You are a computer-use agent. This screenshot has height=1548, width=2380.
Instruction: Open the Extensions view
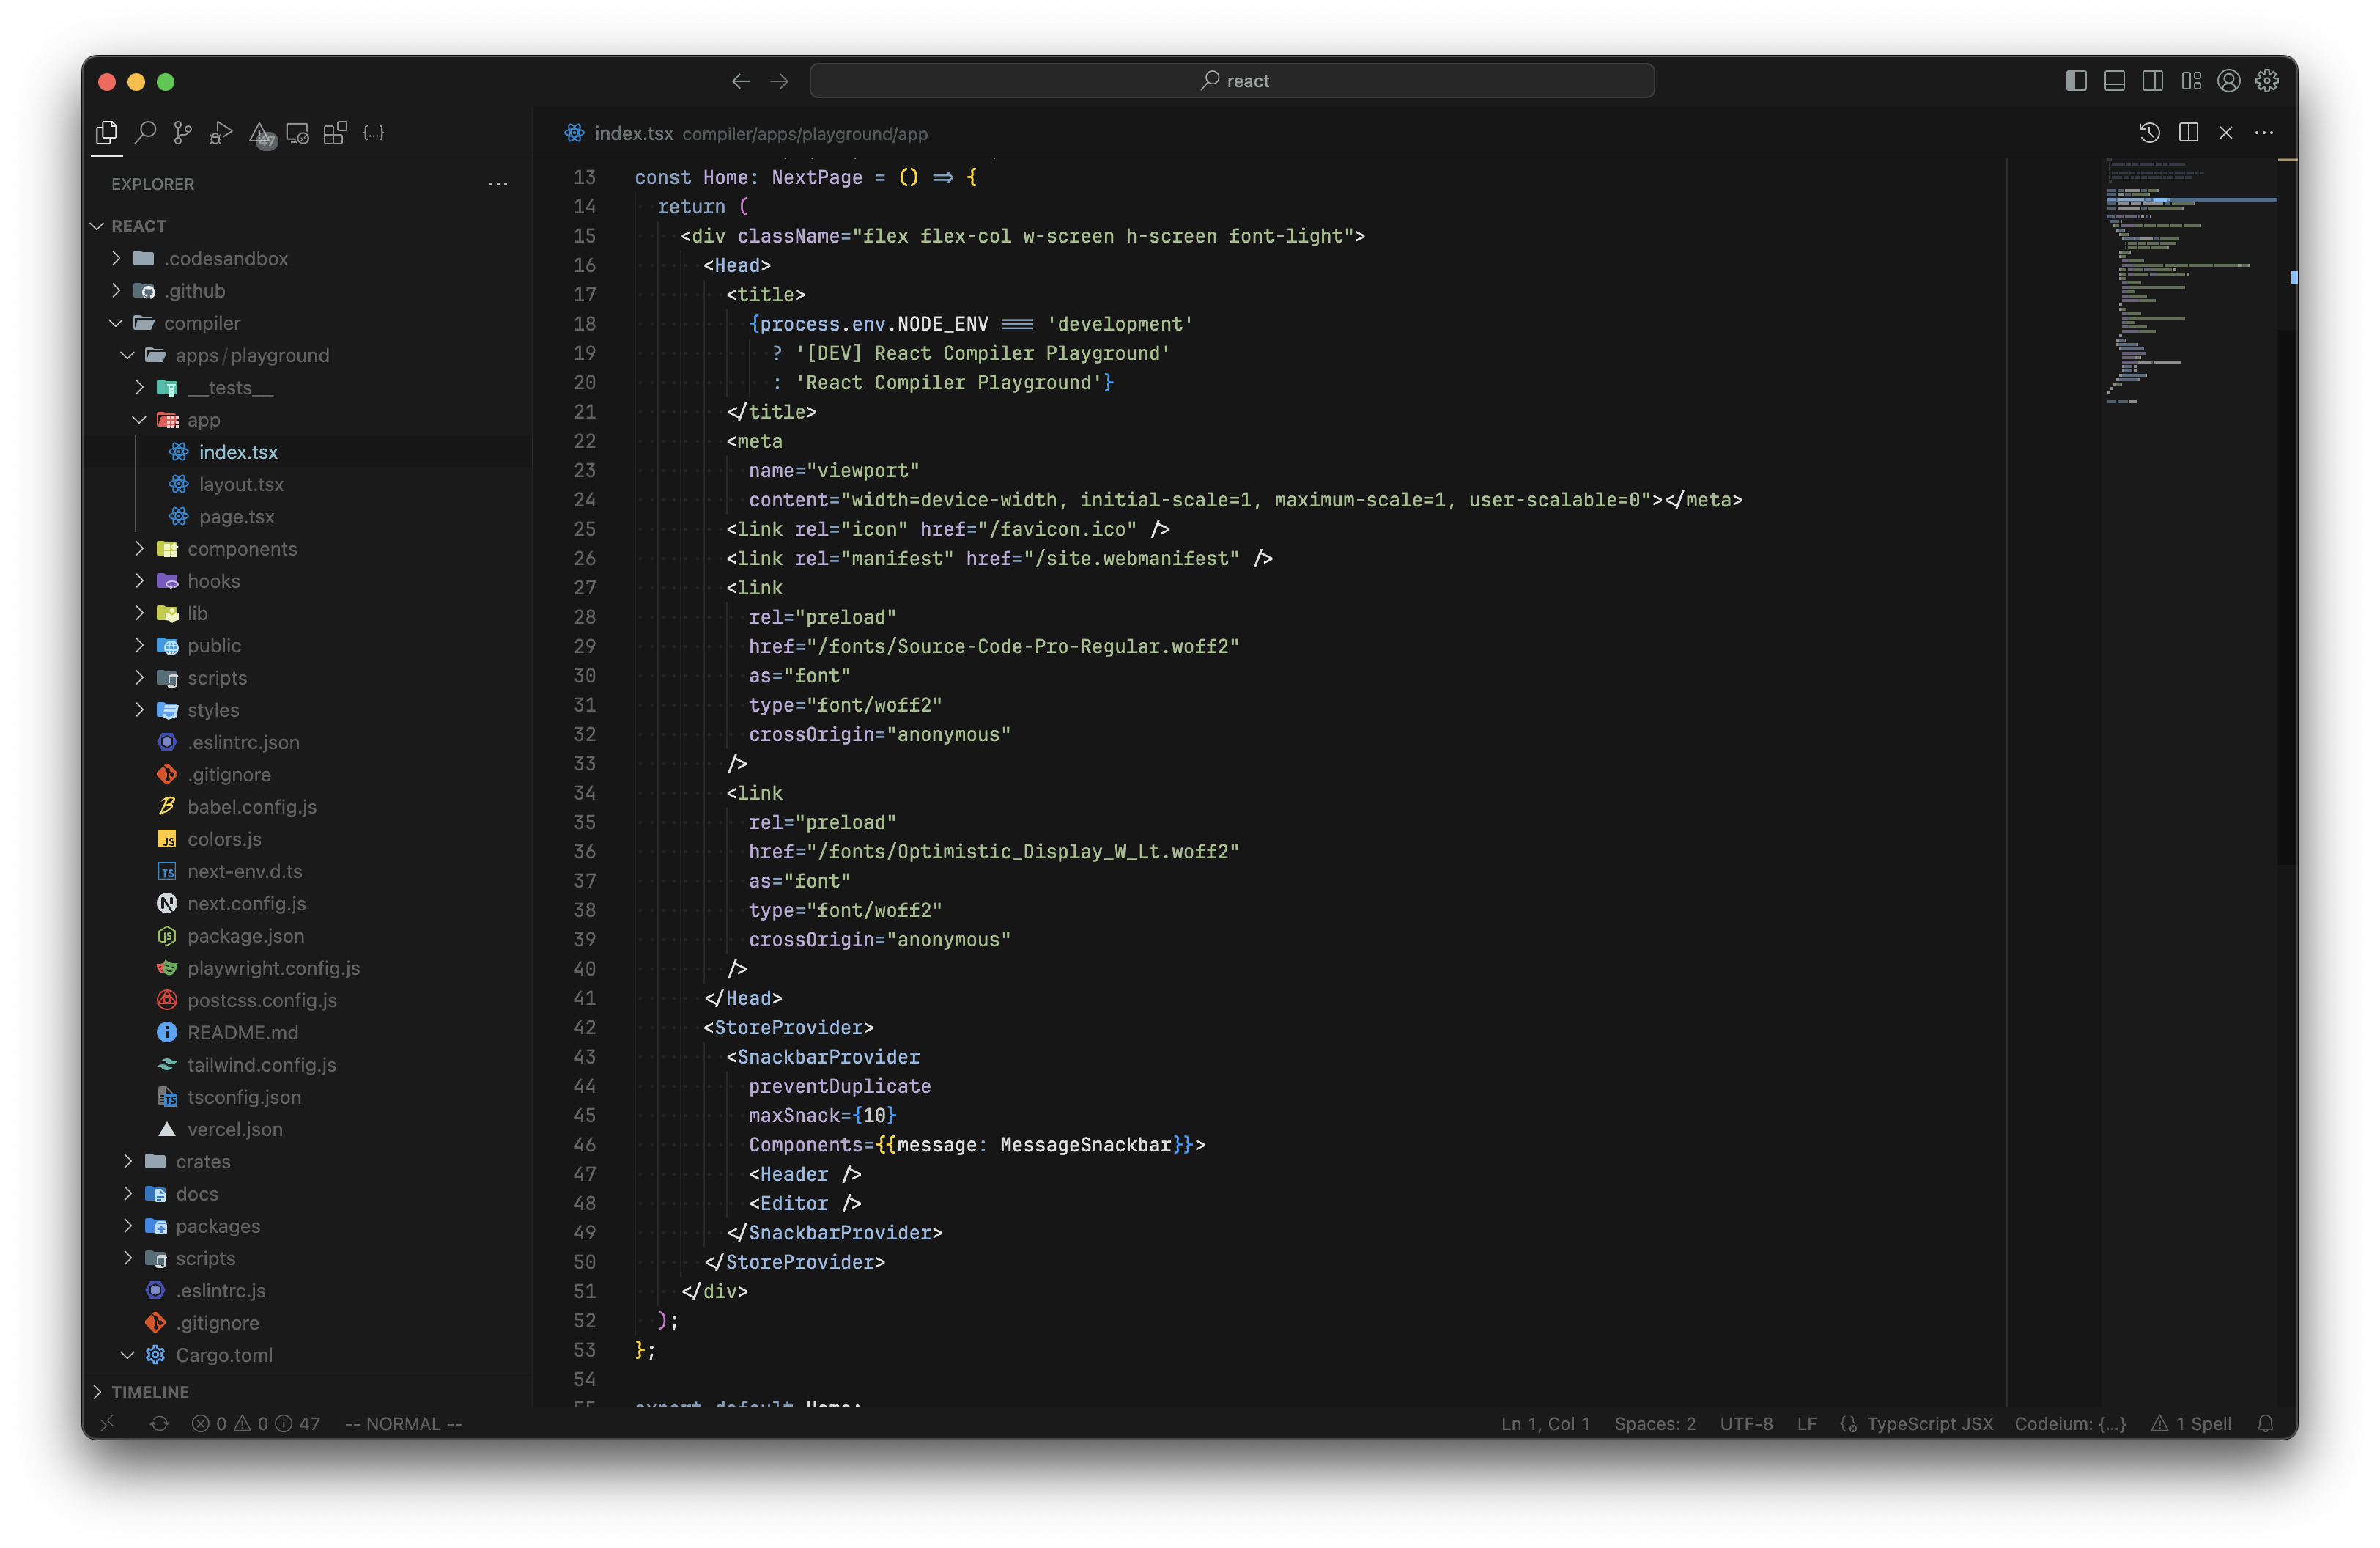[x=335, y=133]
